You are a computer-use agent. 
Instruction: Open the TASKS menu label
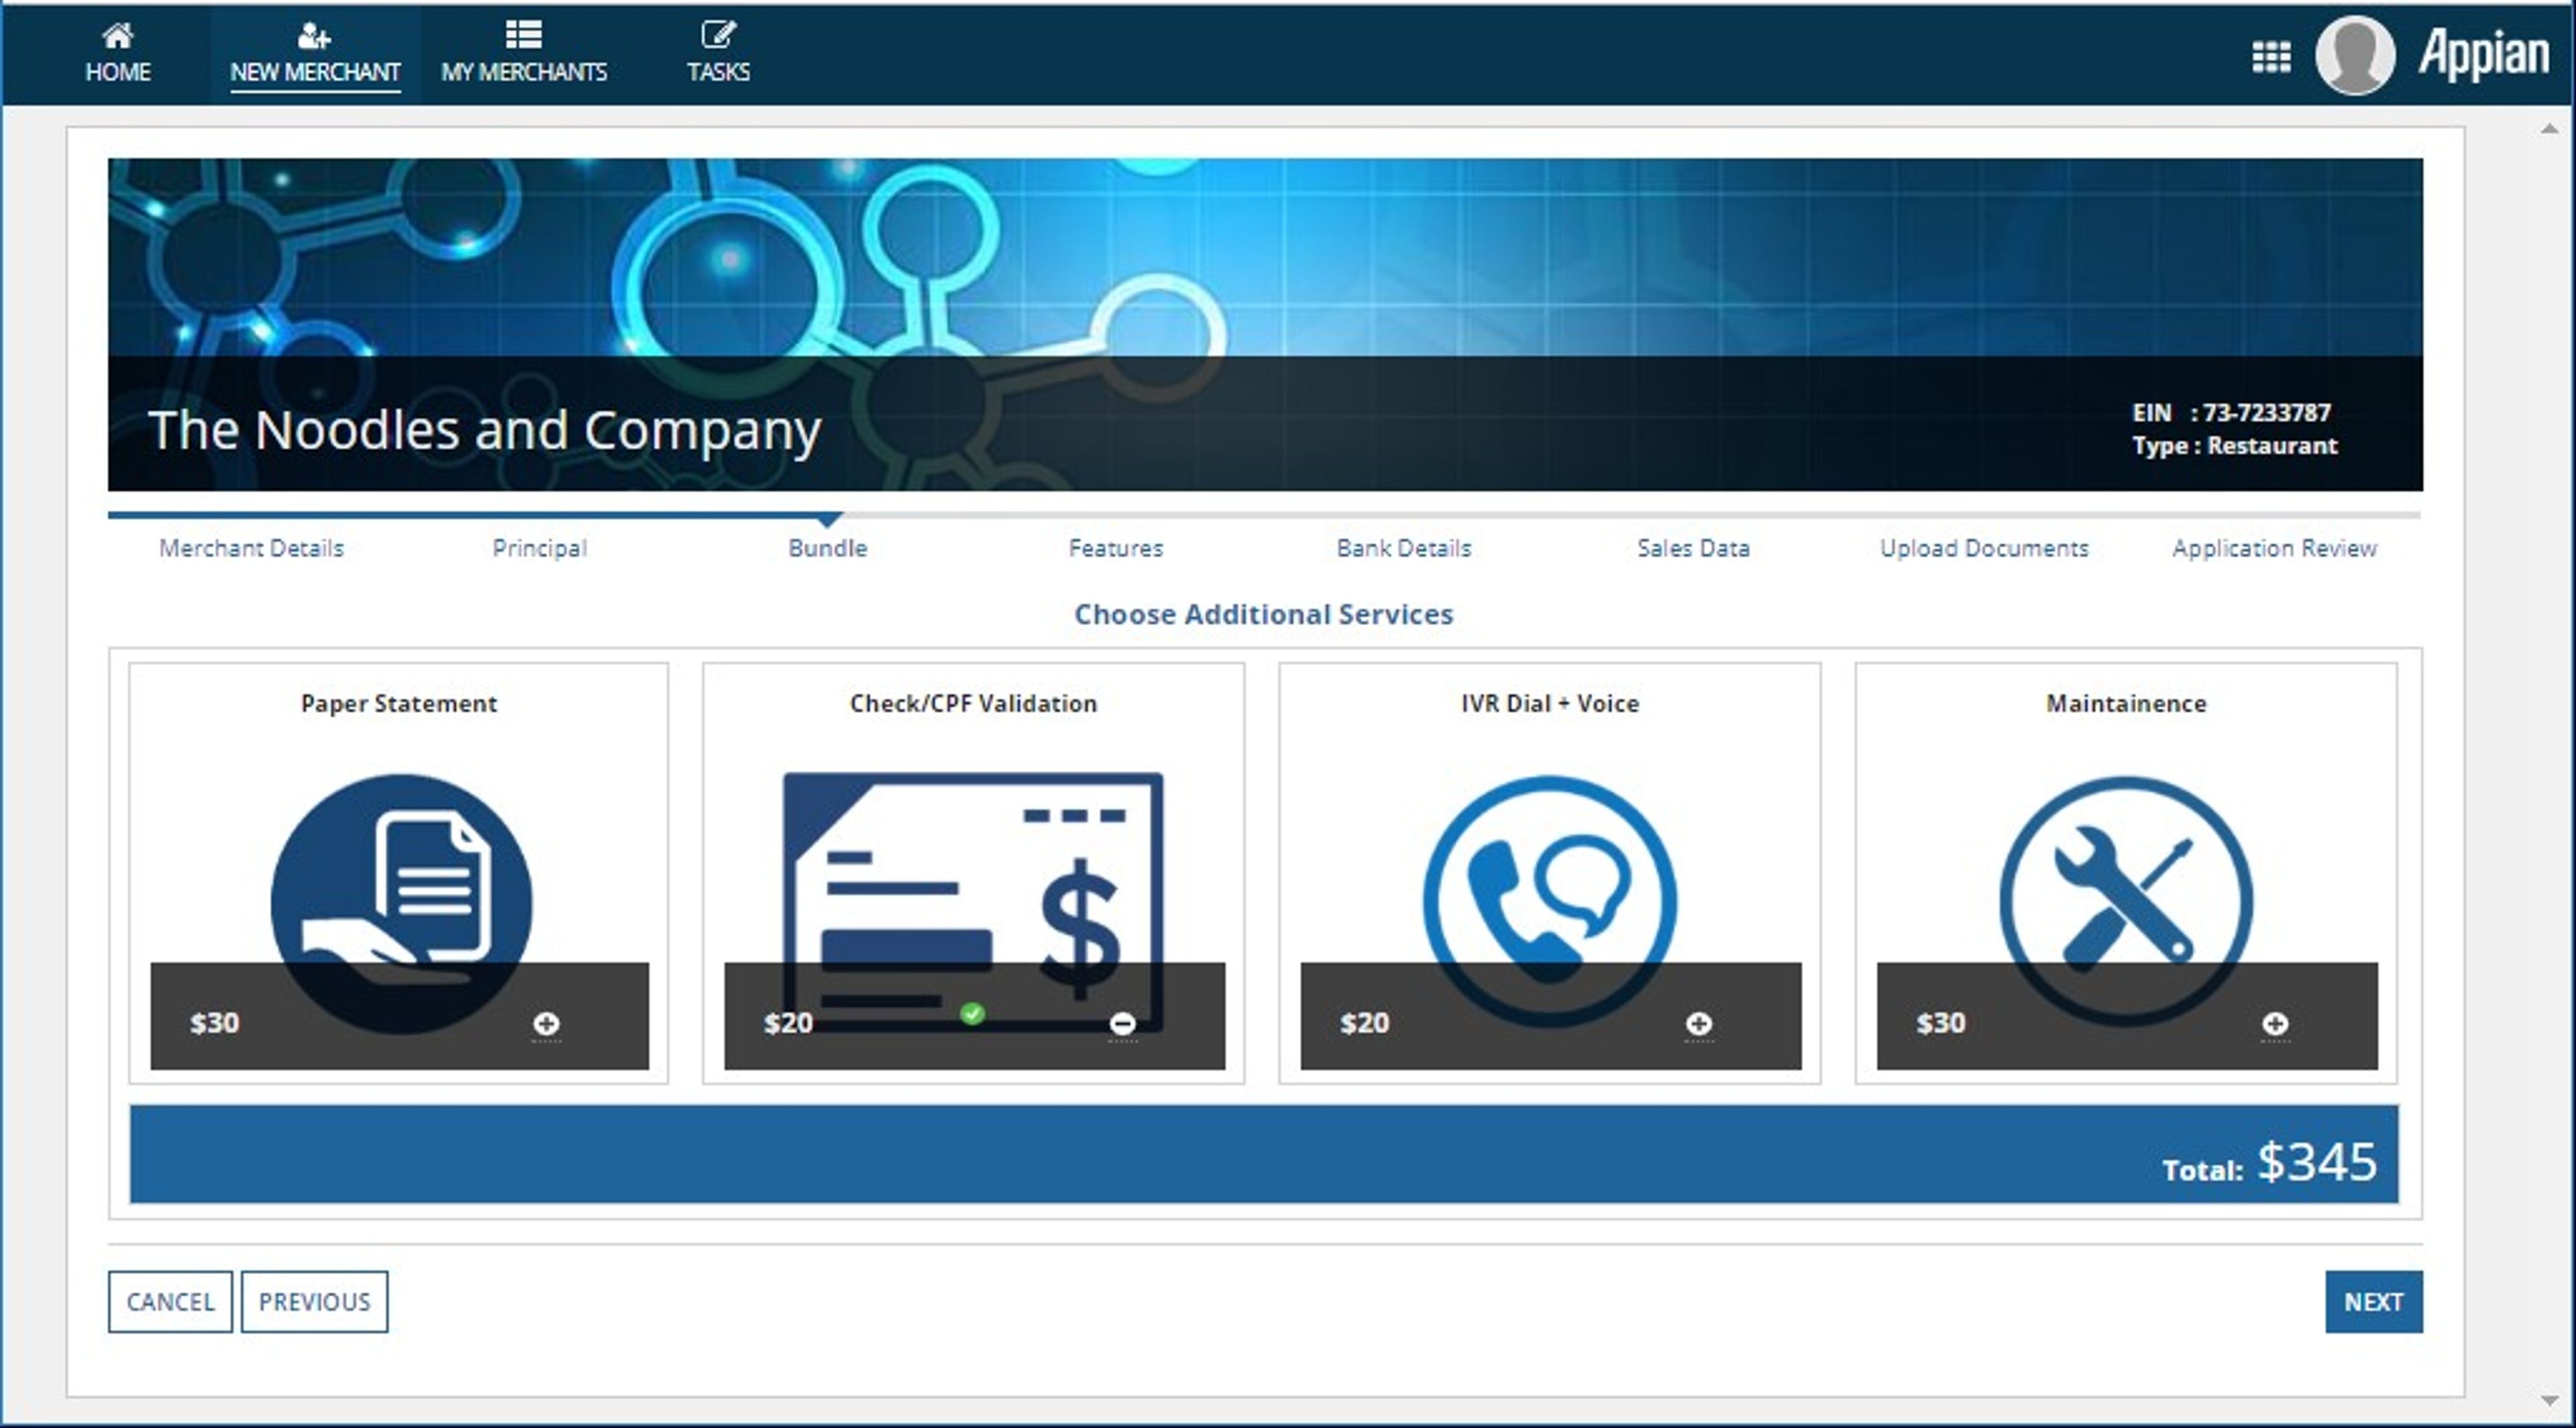click(718, 72)
